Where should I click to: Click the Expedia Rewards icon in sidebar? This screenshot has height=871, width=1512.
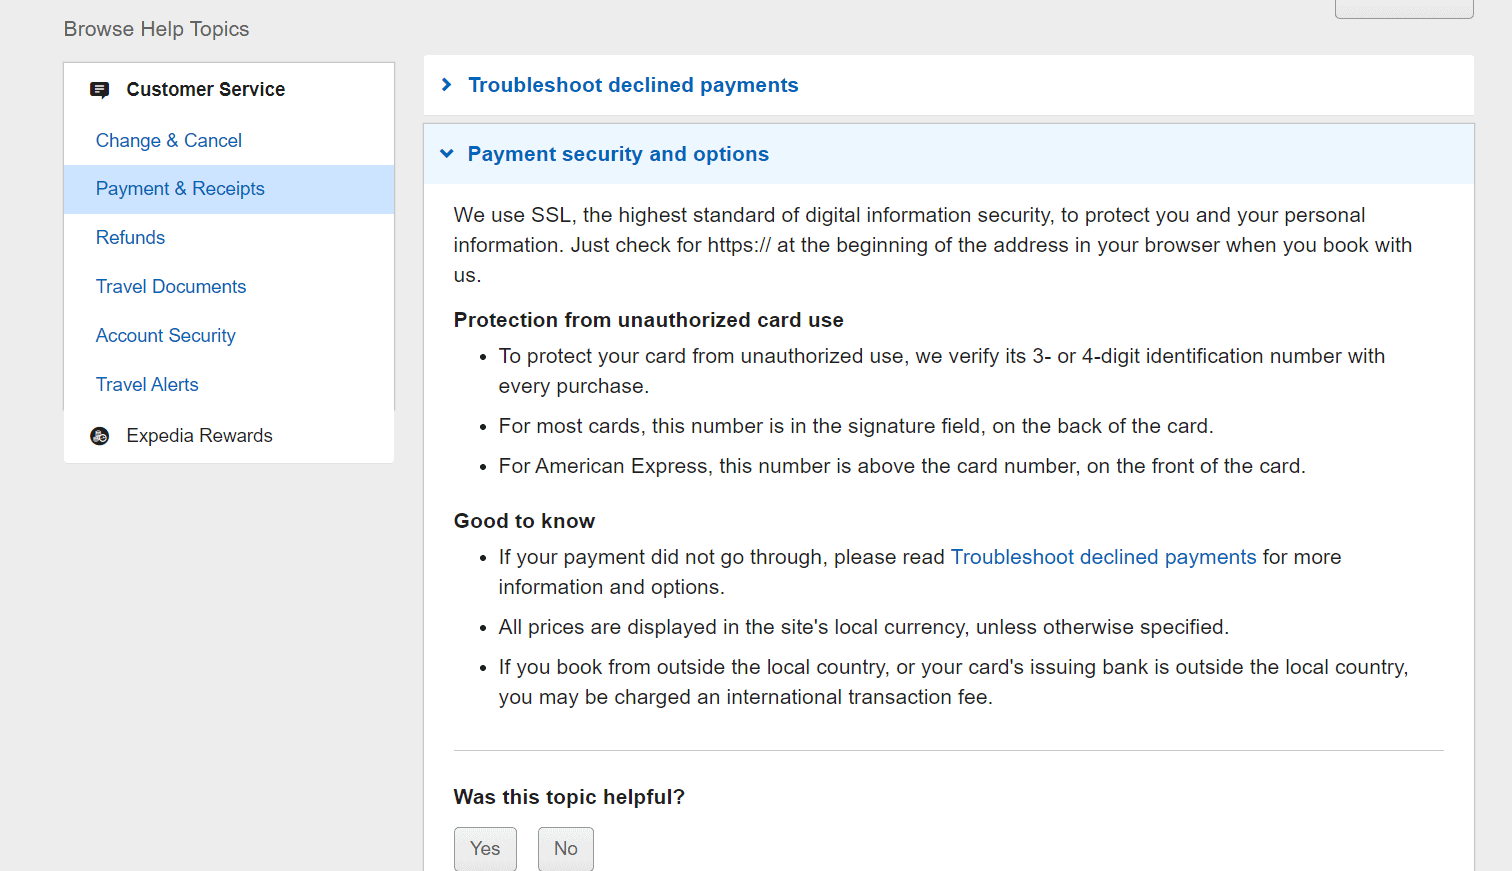point(100,436)
